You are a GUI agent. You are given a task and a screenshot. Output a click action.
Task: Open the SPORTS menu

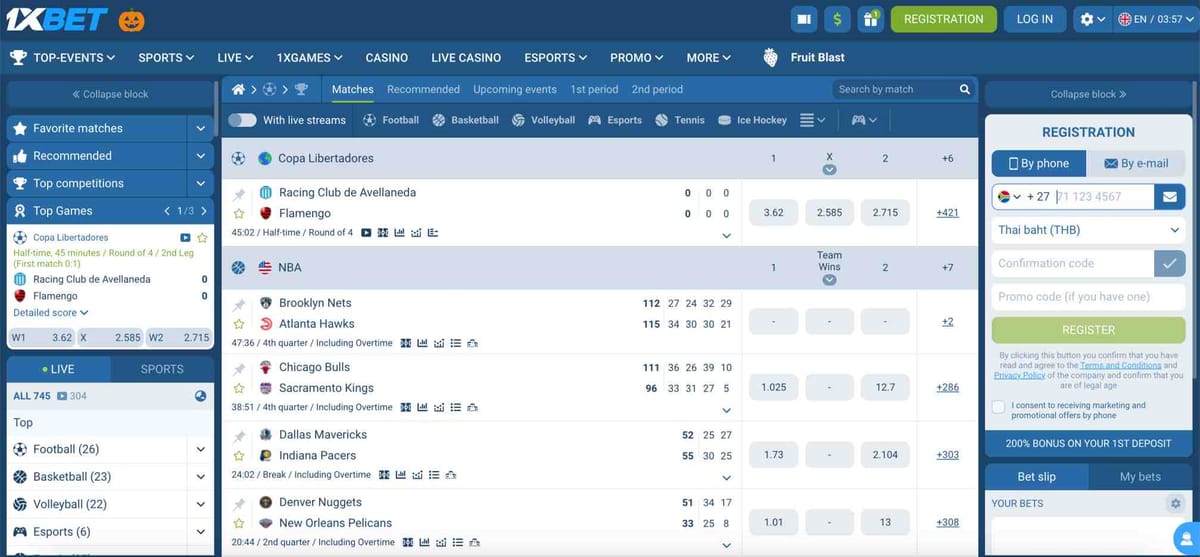pyautogui.click(x=166, y=58)
